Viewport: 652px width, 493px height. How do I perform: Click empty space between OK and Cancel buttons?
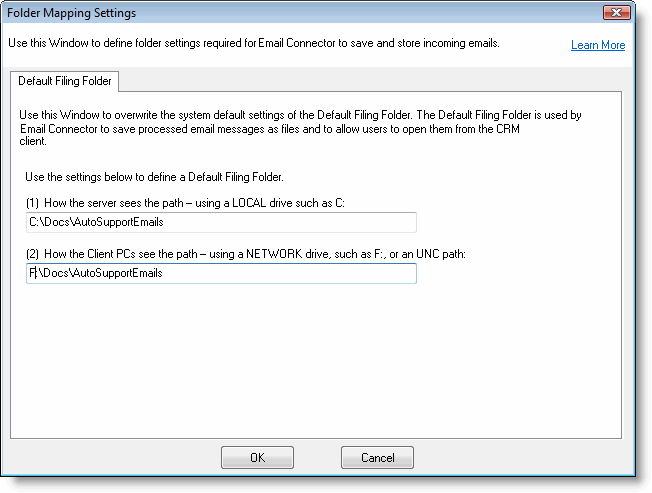[317, 457]
